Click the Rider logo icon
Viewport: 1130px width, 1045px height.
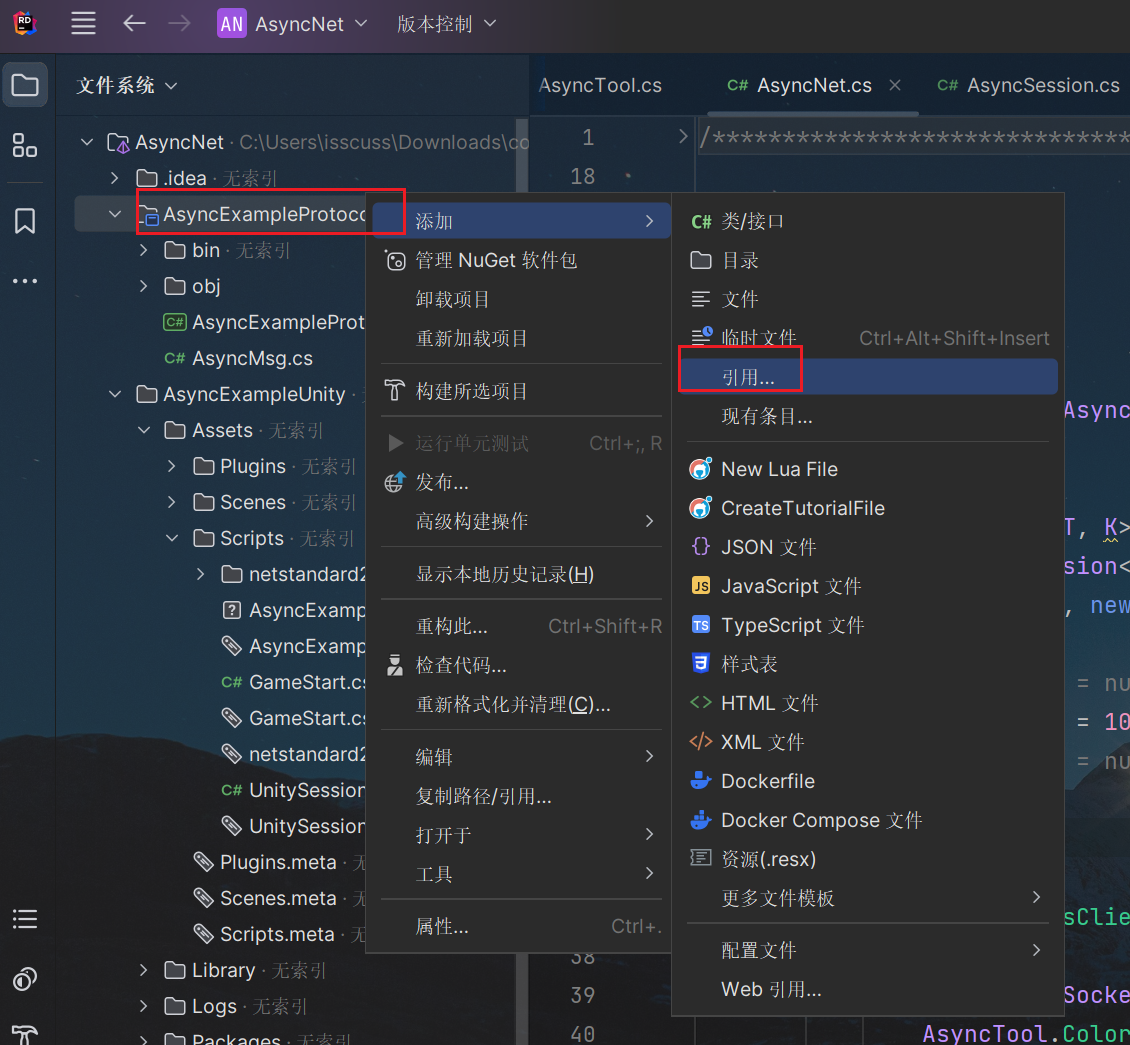click(x=25, y=23)
